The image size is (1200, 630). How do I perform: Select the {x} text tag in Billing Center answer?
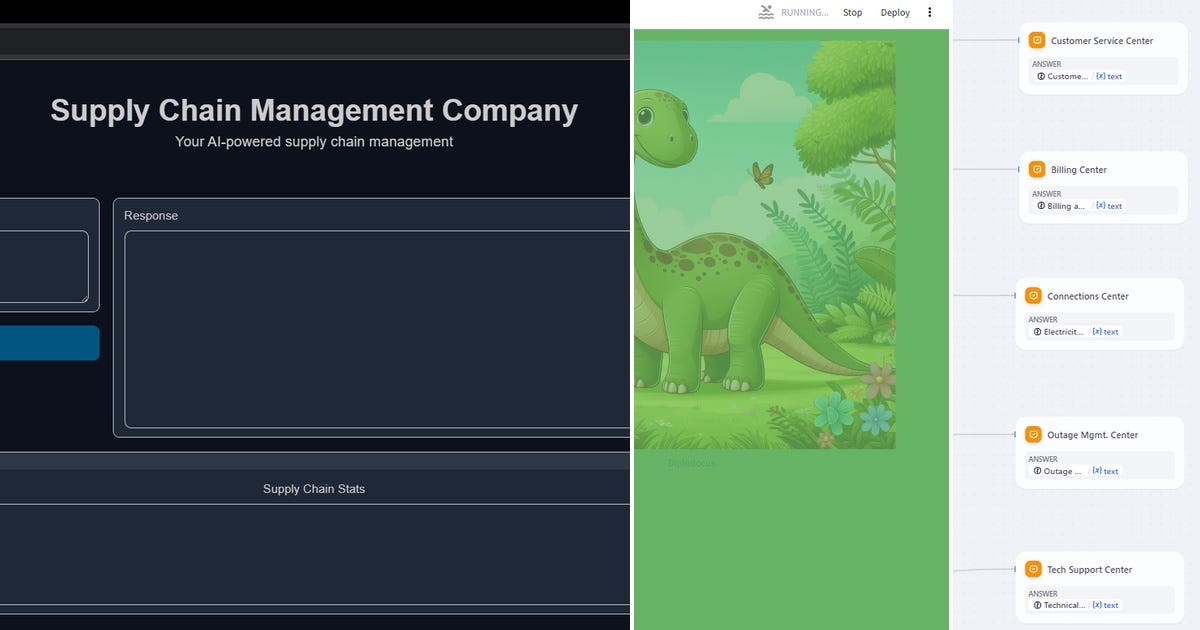click(x=1110, y=205)
